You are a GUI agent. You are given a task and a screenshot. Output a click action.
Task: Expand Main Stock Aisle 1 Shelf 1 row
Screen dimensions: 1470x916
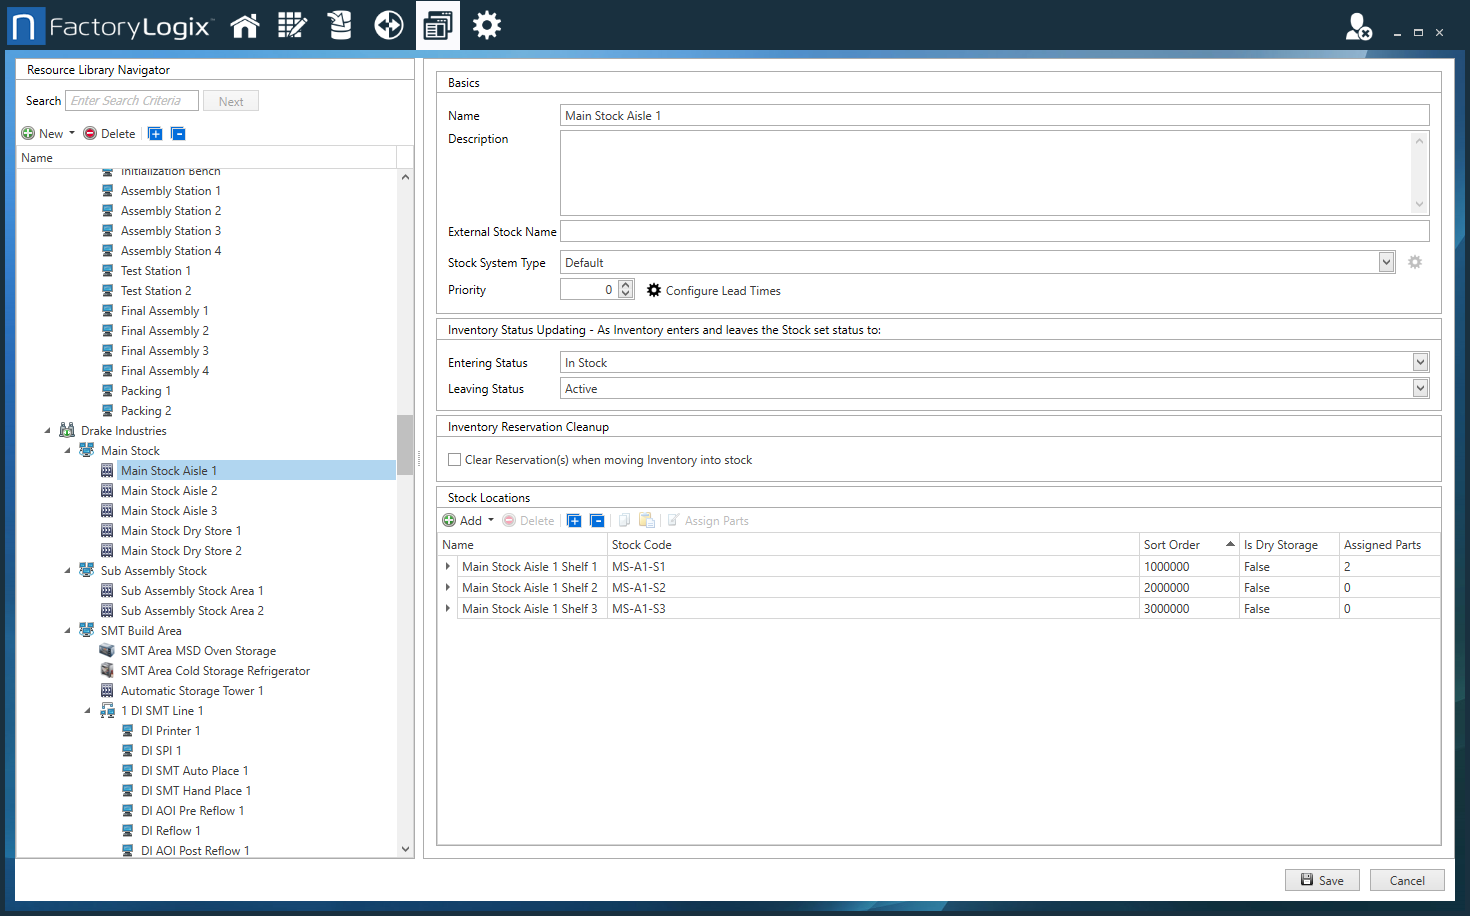(x=448, y=567)
